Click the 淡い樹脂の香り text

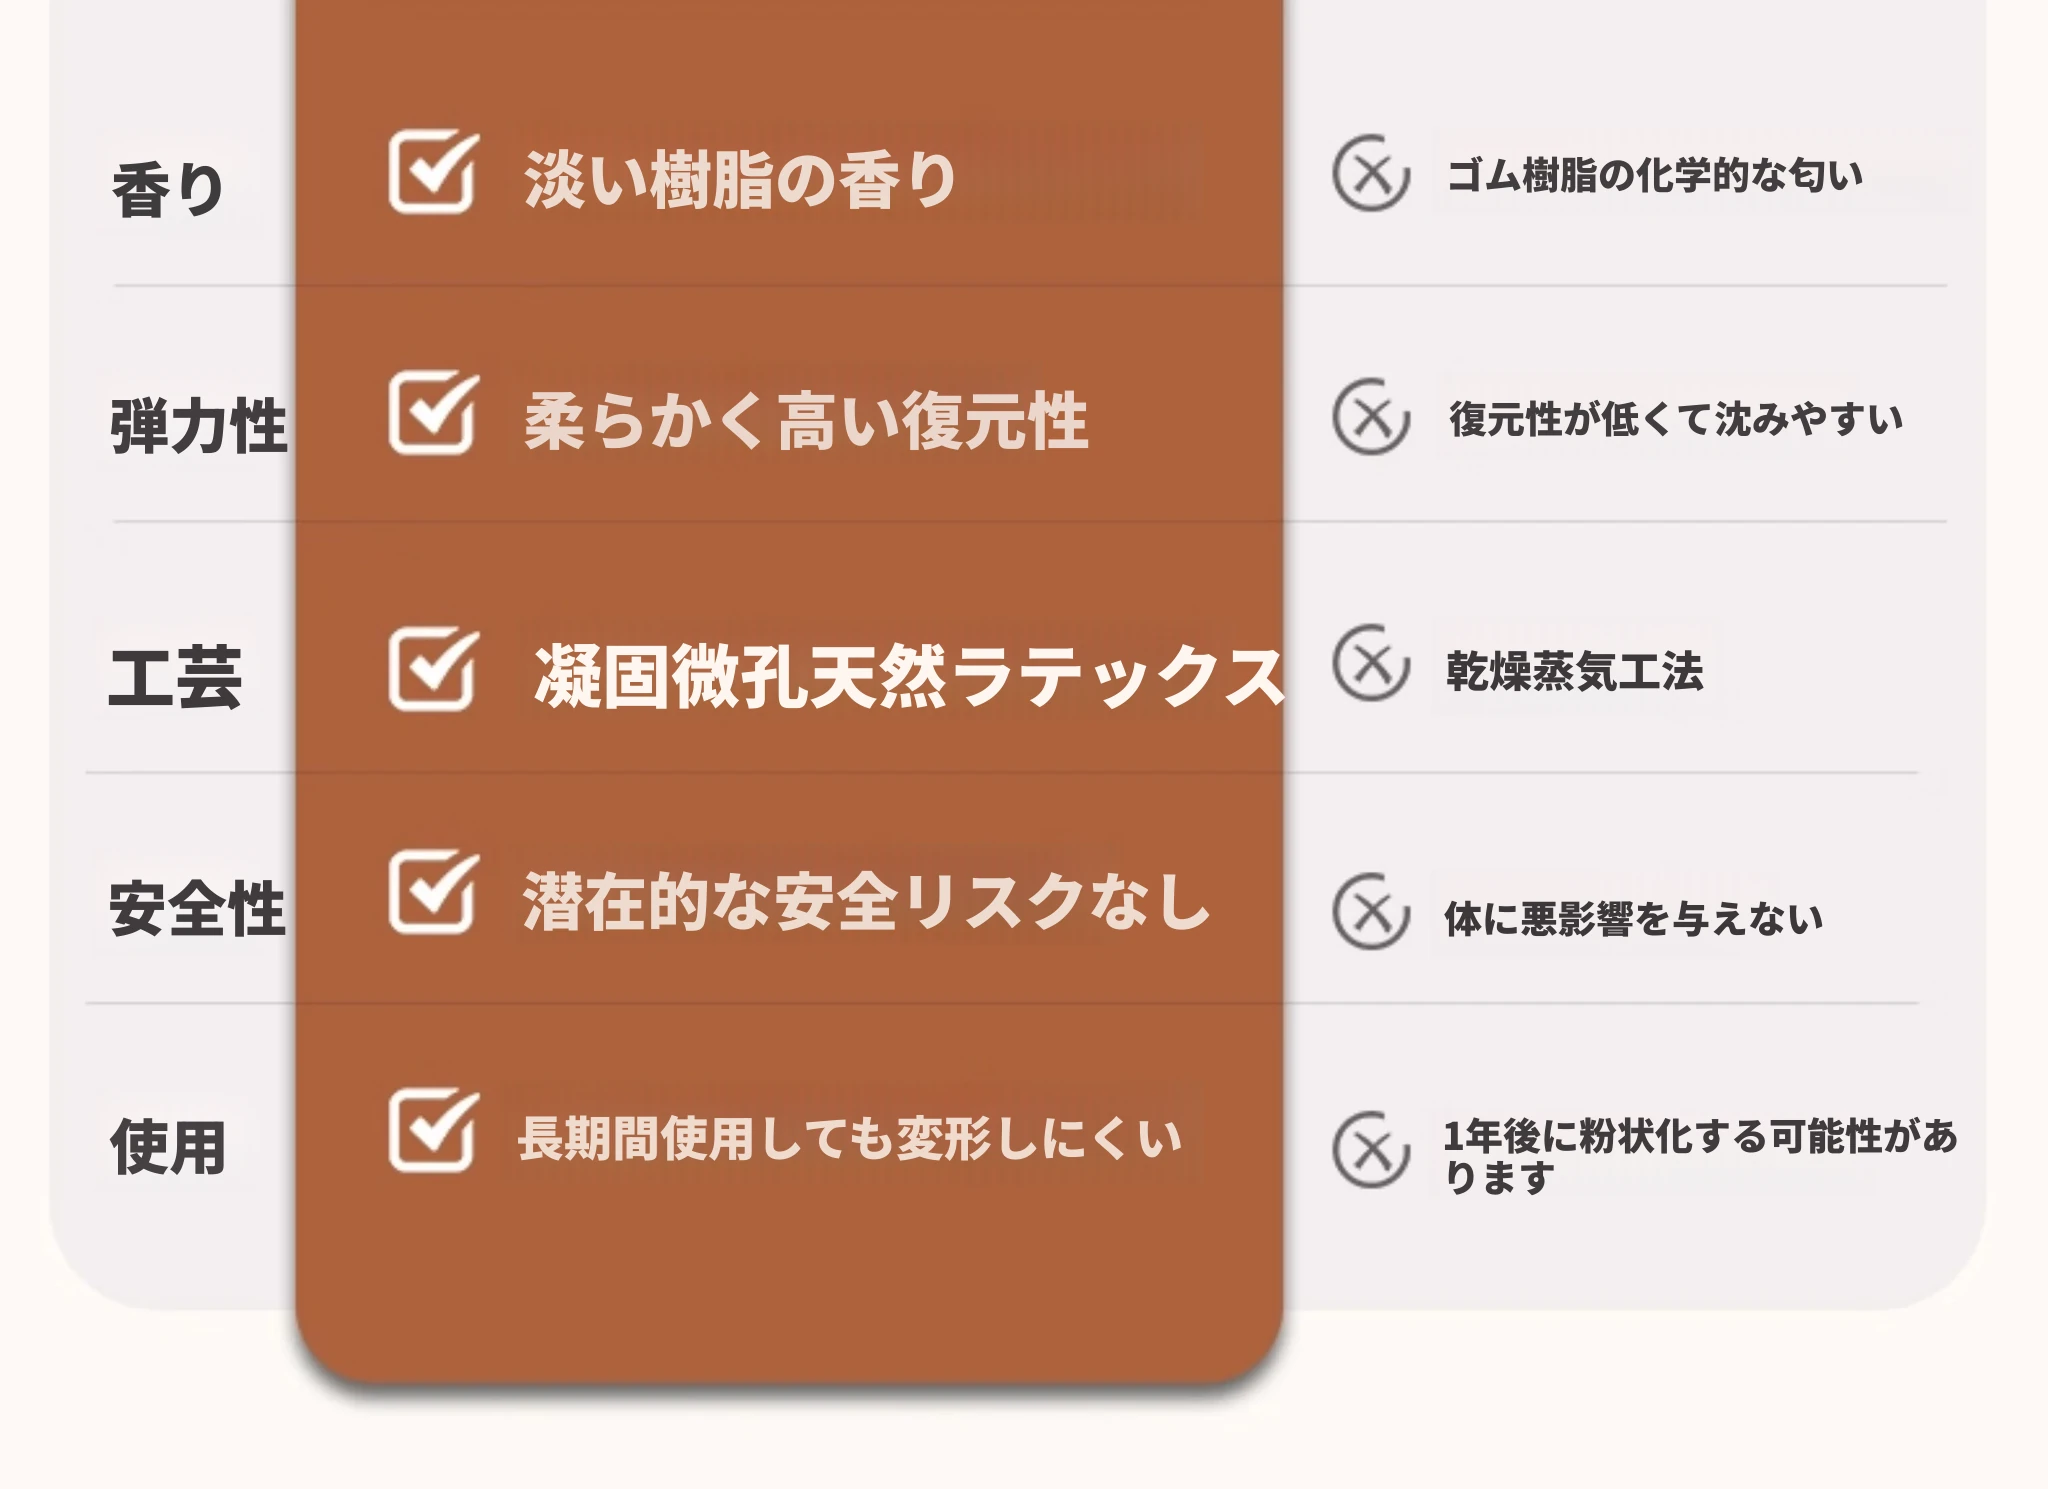(x=740, y=181)
